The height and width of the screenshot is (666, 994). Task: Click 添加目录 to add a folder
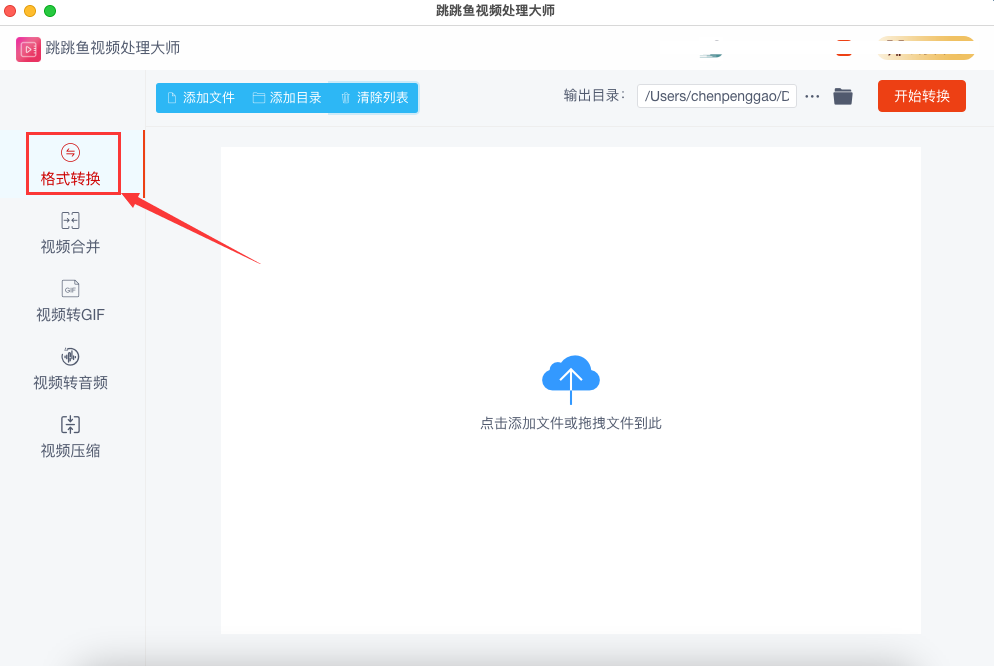tap(287, 98)
